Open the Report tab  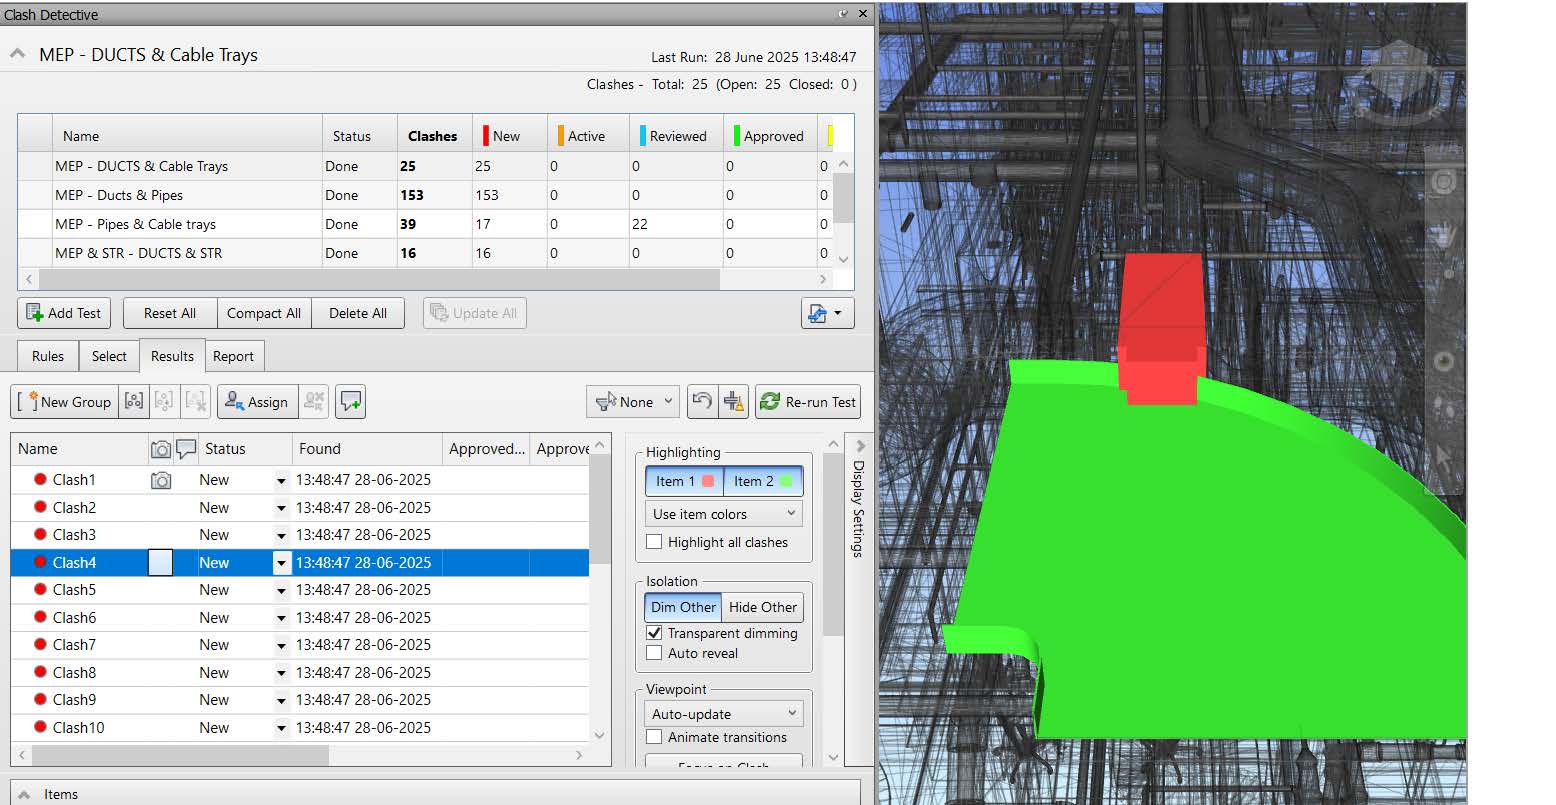pyautogui.click(x=233, y=356)
